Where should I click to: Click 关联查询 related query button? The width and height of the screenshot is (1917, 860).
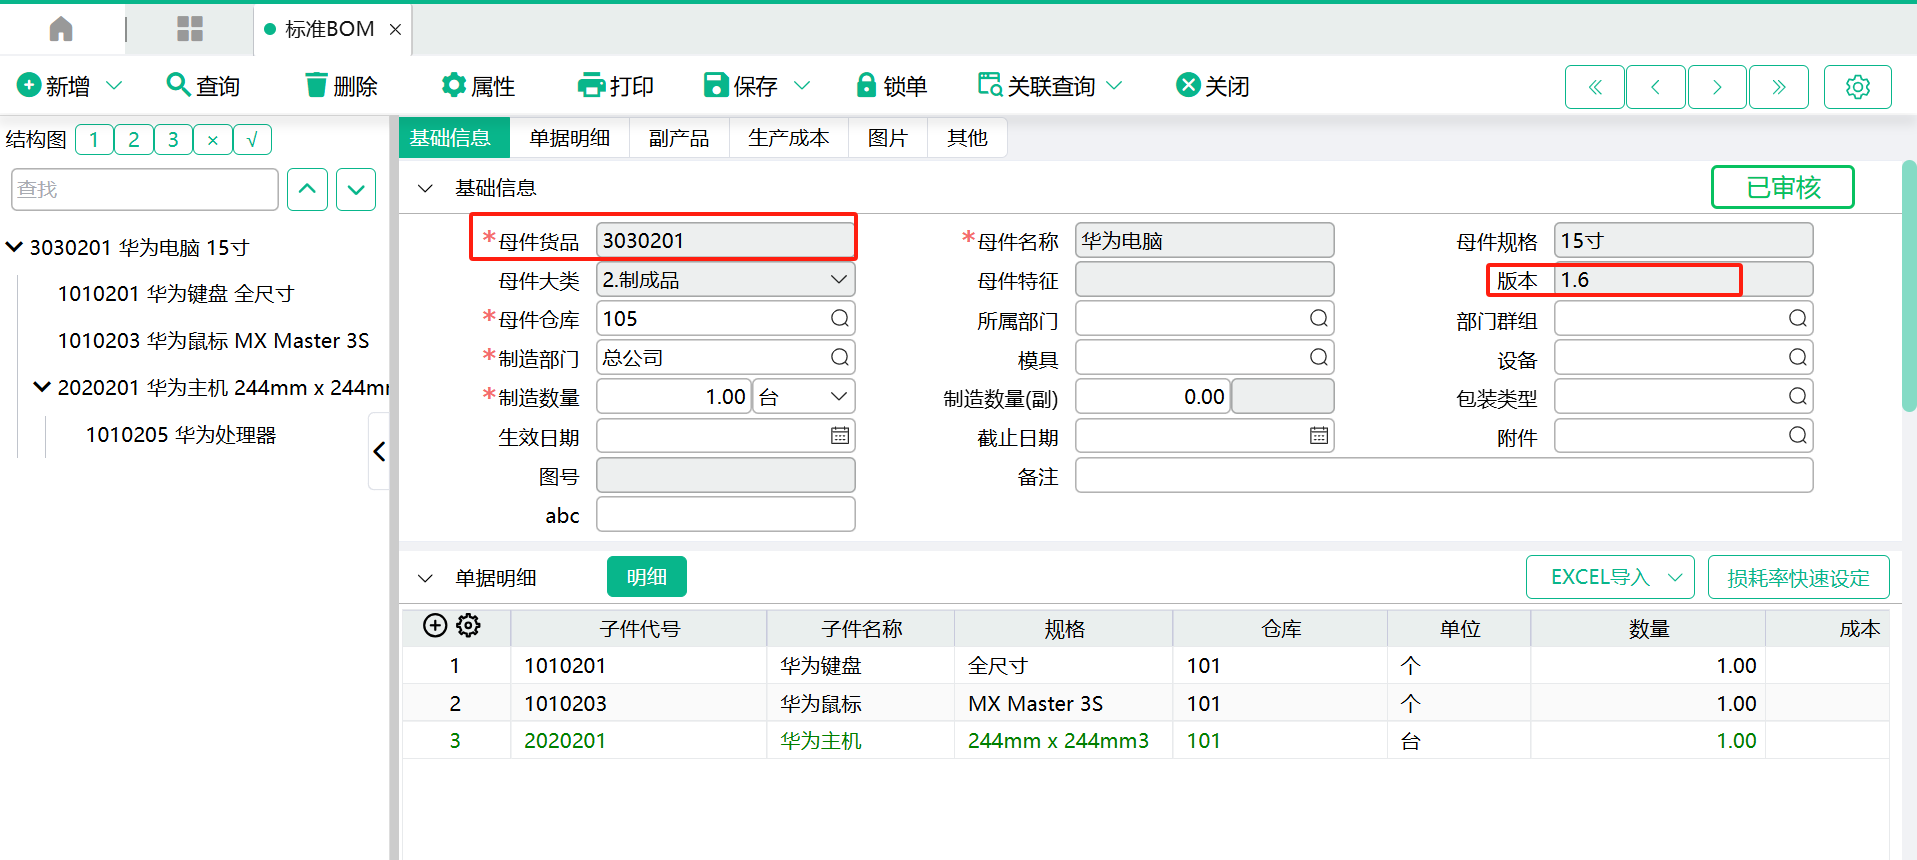(1037, 86)
